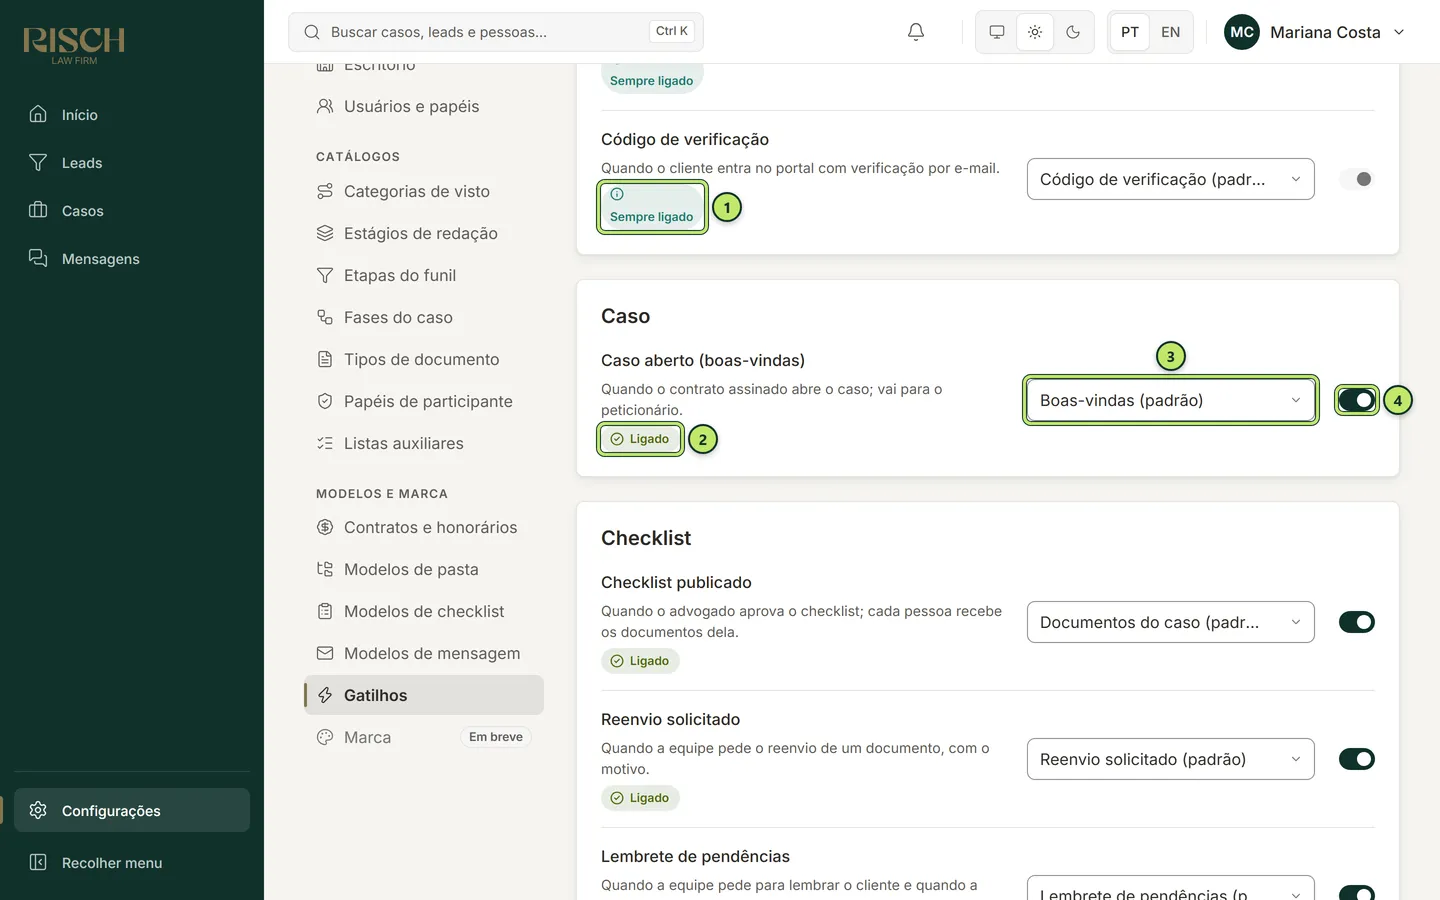Click the Mensagens chat icon

[38, 258]
